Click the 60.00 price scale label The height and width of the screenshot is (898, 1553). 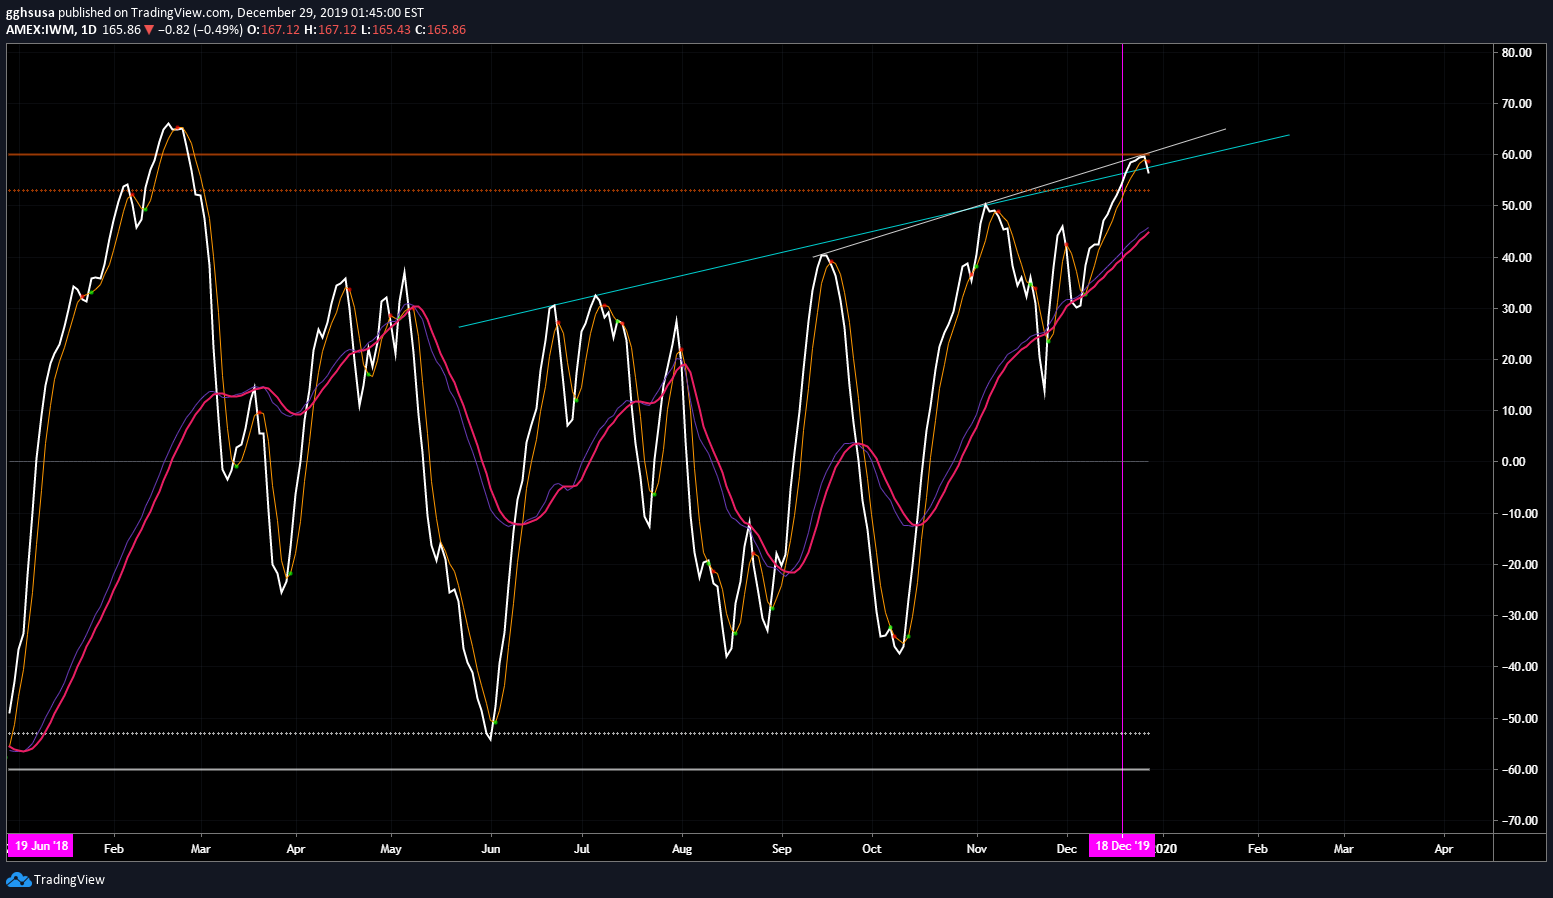[1516, 155]
